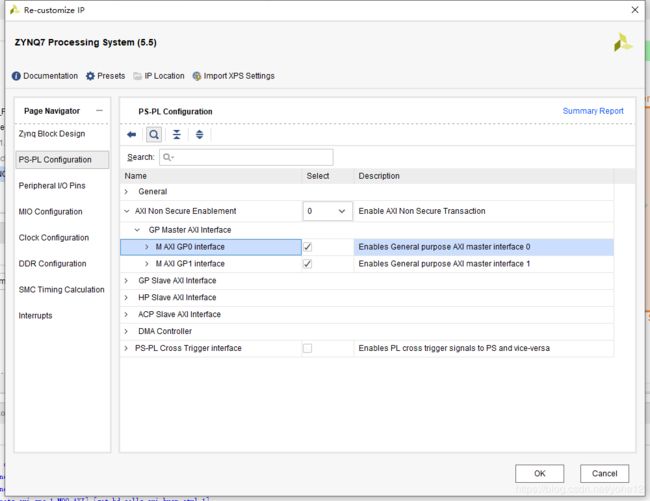Click the Xilinx logo in header
650x501 pixels.
coord(623,43)
